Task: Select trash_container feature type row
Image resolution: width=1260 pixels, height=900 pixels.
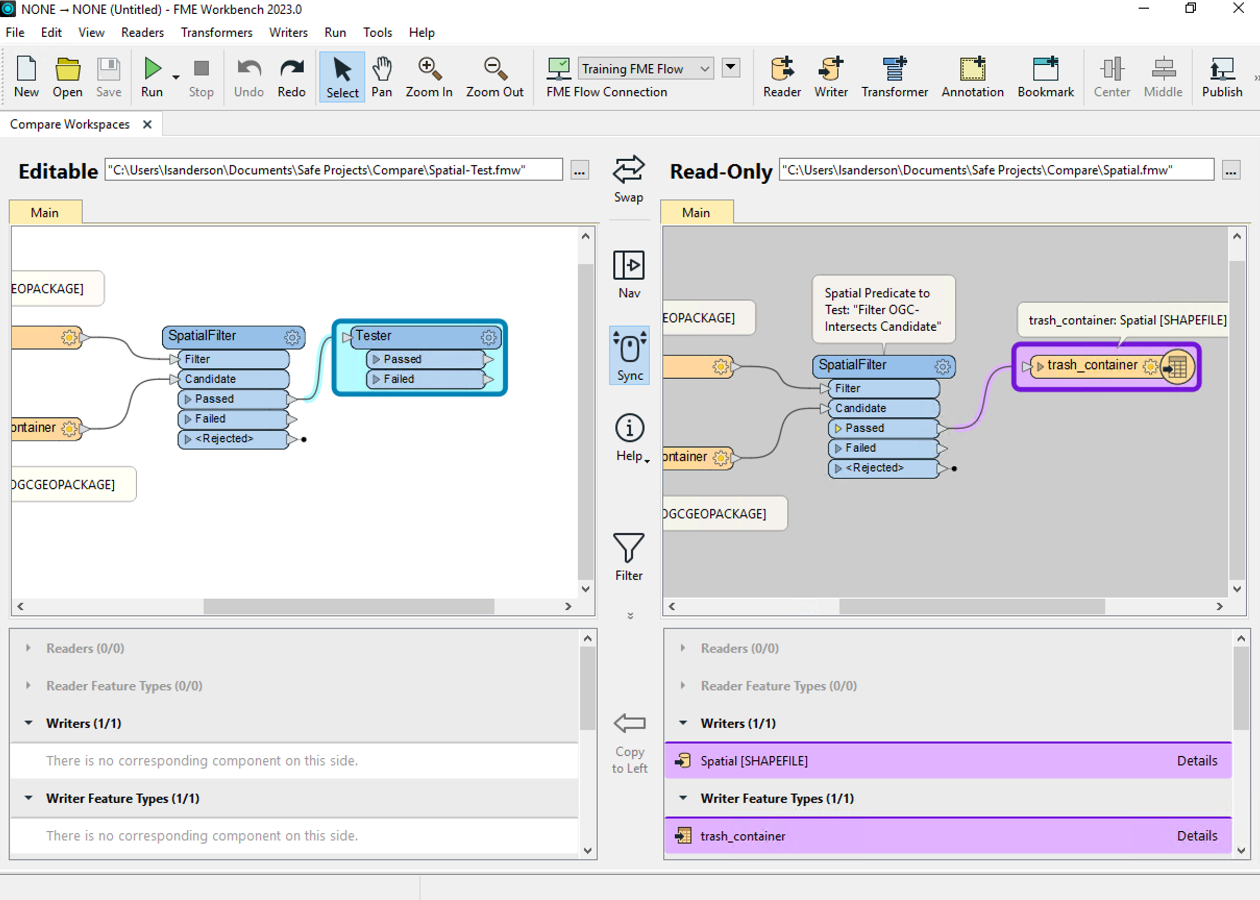Action: (x=948, y=836)
